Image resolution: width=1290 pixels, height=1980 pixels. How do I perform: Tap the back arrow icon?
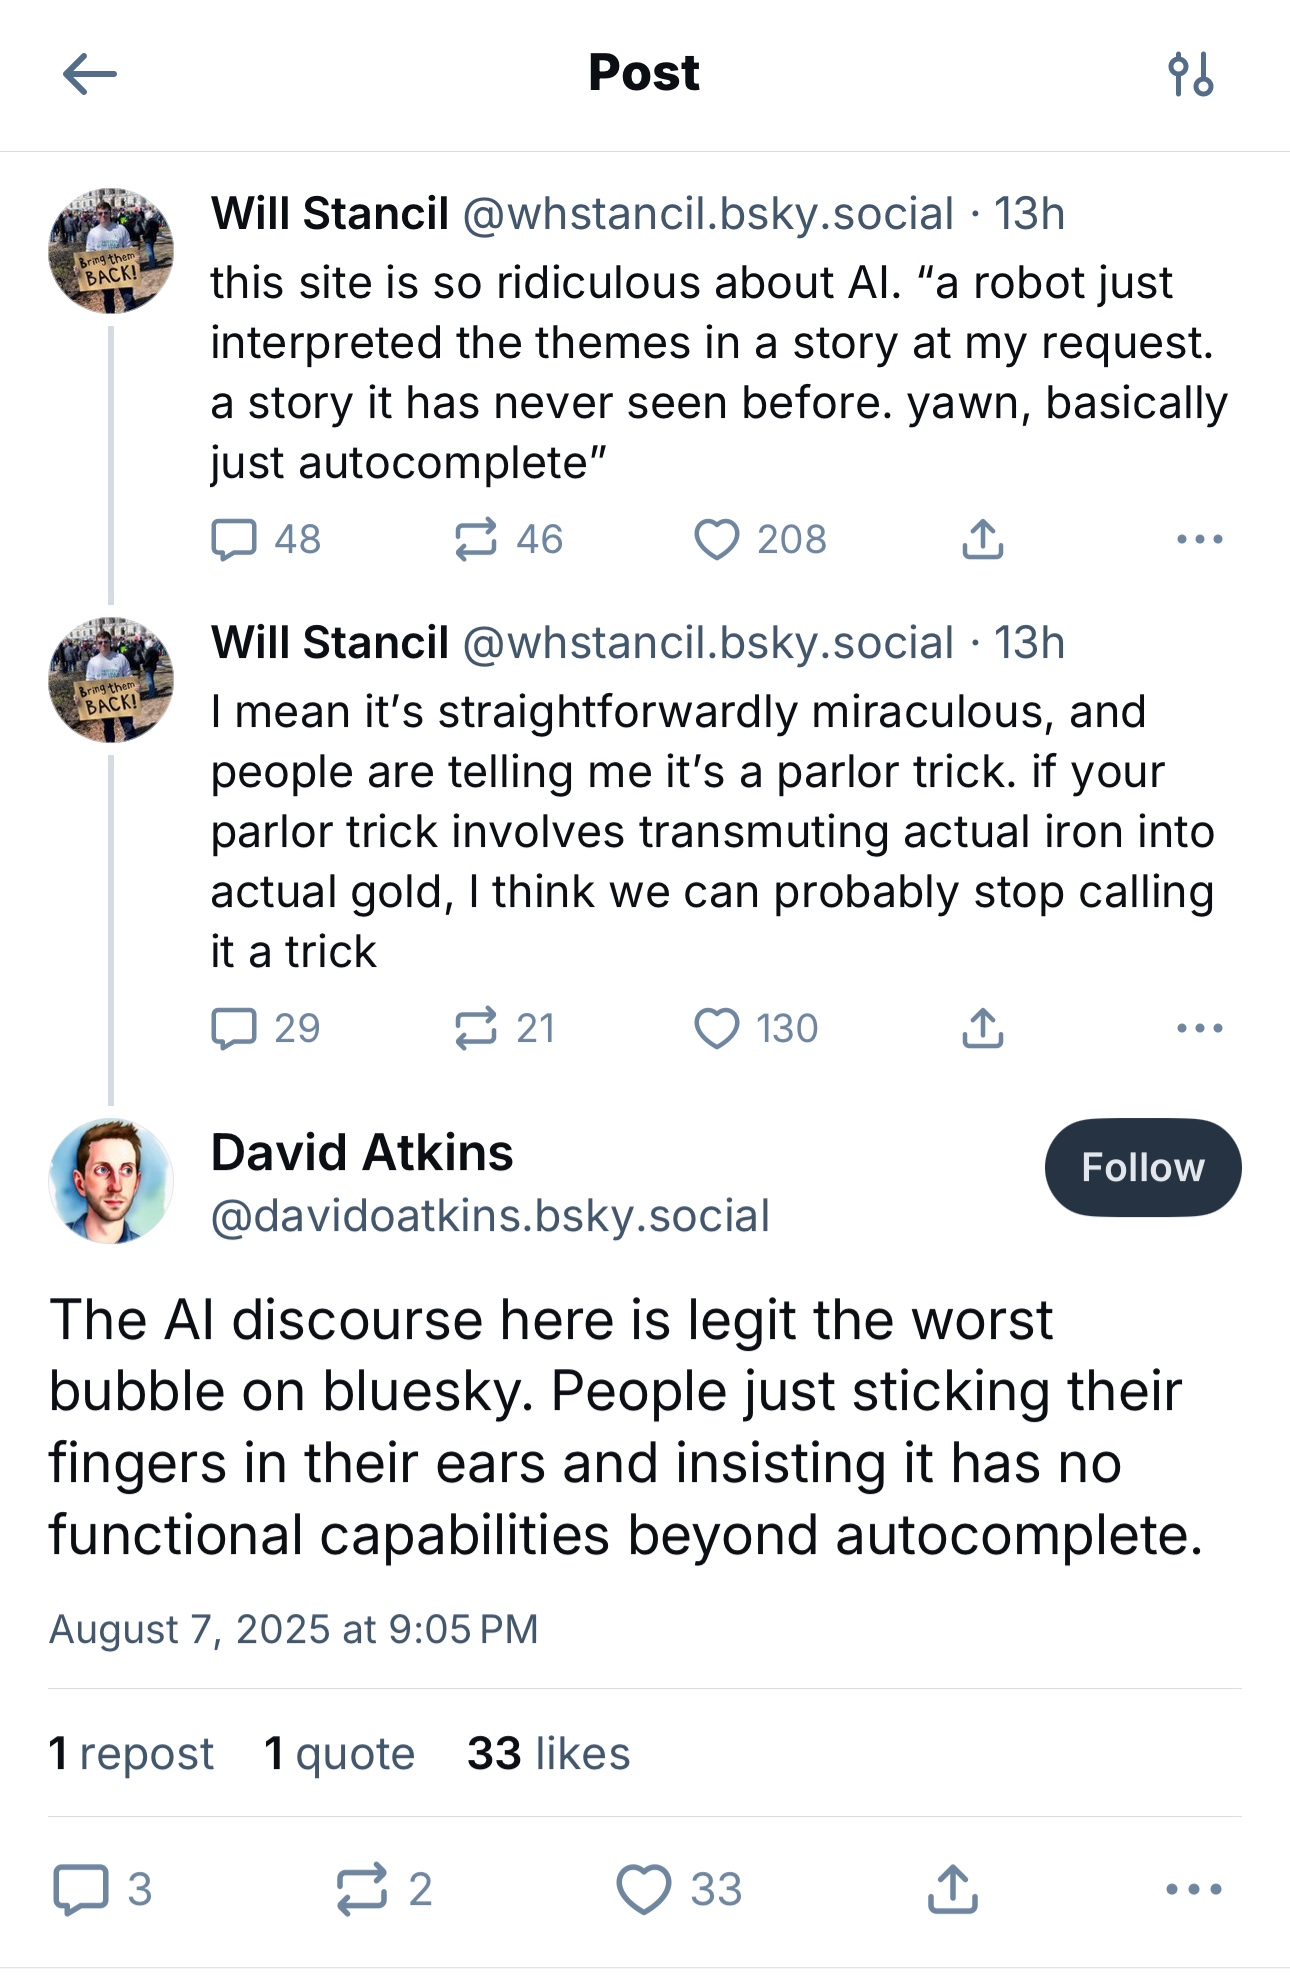90,74
